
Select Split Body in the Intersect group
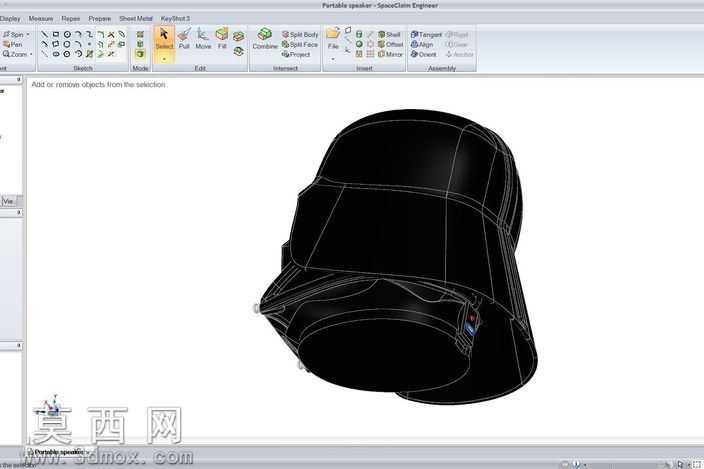[x=299, y=34]
